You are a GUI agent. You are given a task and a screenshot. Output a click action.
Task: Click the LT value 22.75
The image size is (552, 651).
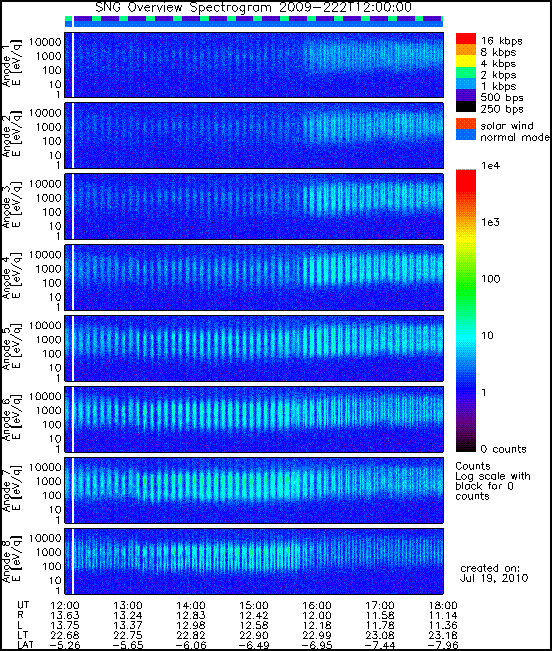coord(128,635)
